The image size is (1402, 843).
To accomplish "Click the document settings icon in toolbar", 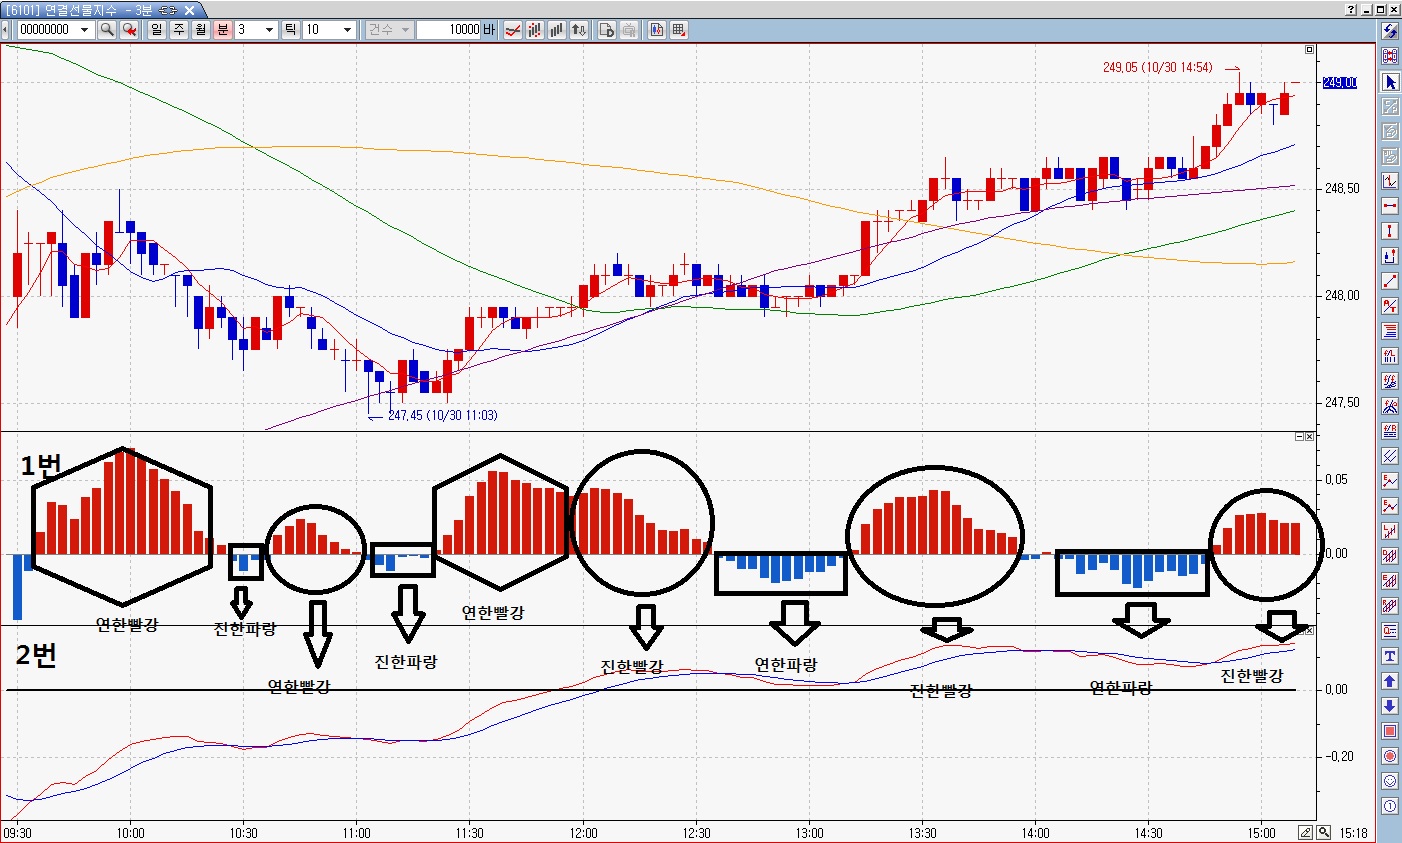I will (607, 30).
